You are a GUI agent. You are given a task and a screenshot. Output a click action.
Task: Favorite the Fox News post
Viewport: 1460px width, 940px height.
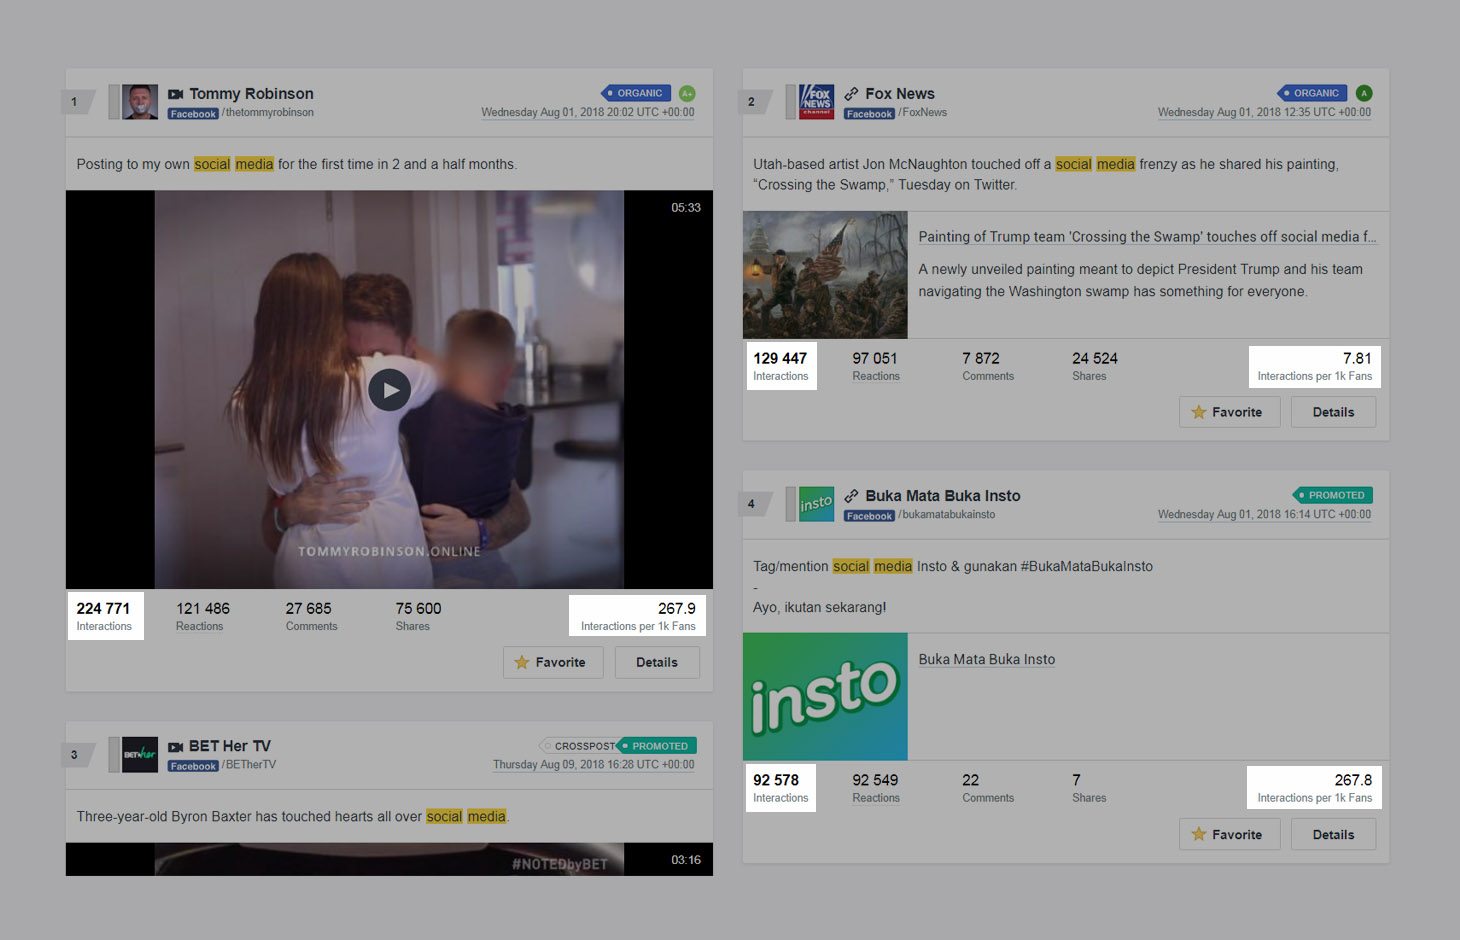click(1229, 412)
